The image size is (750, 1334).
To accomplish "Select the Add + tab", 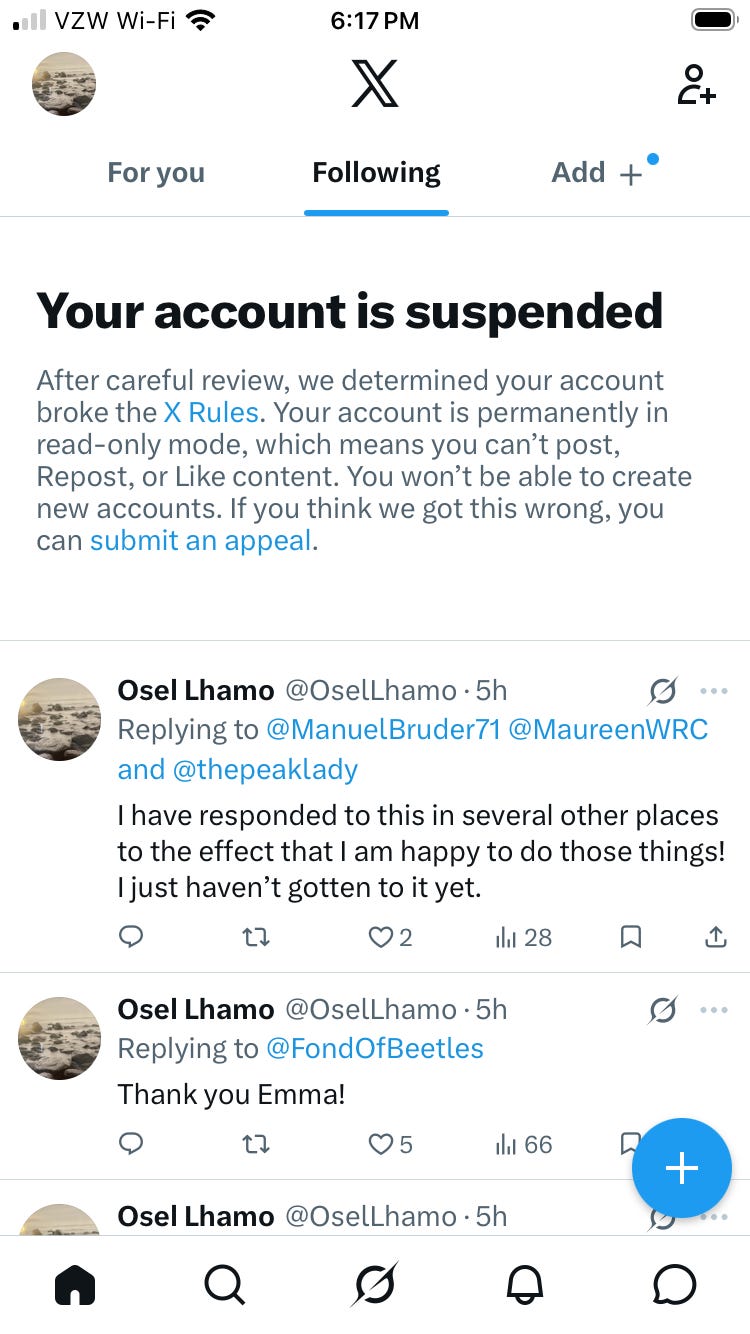I will pos(597,173).
